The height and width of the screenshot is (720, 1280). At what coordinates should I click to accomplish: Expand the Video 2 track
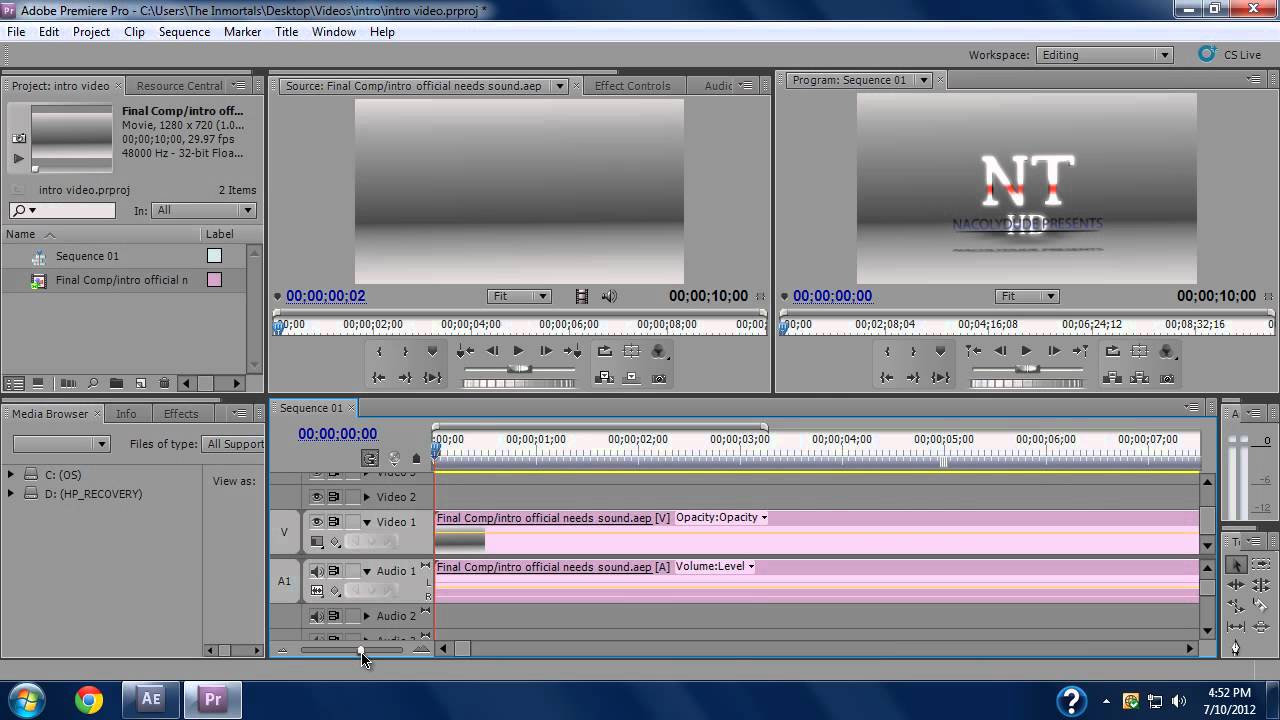(366, 497)
